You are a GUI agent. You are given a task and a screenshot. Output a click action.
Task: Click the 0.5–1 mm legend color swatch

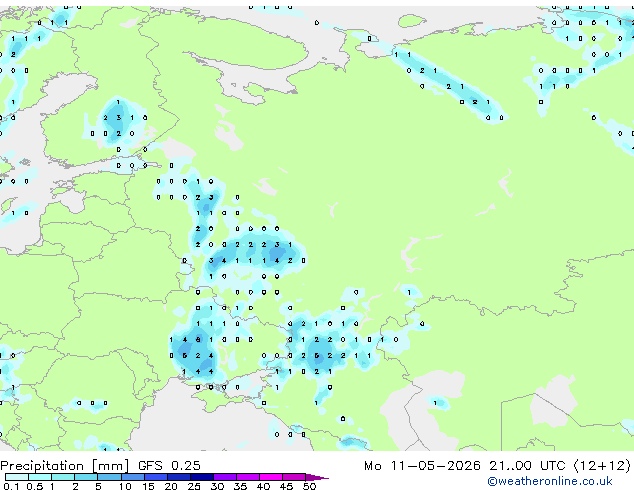[x=40, y=477]
